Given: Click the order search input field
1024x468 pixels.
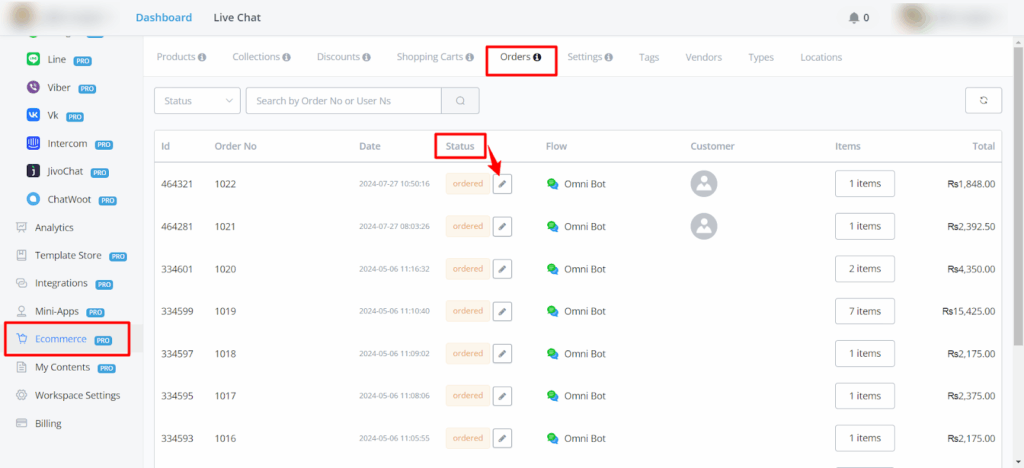Looking at the screenshot, I should (x=343, y=101).
